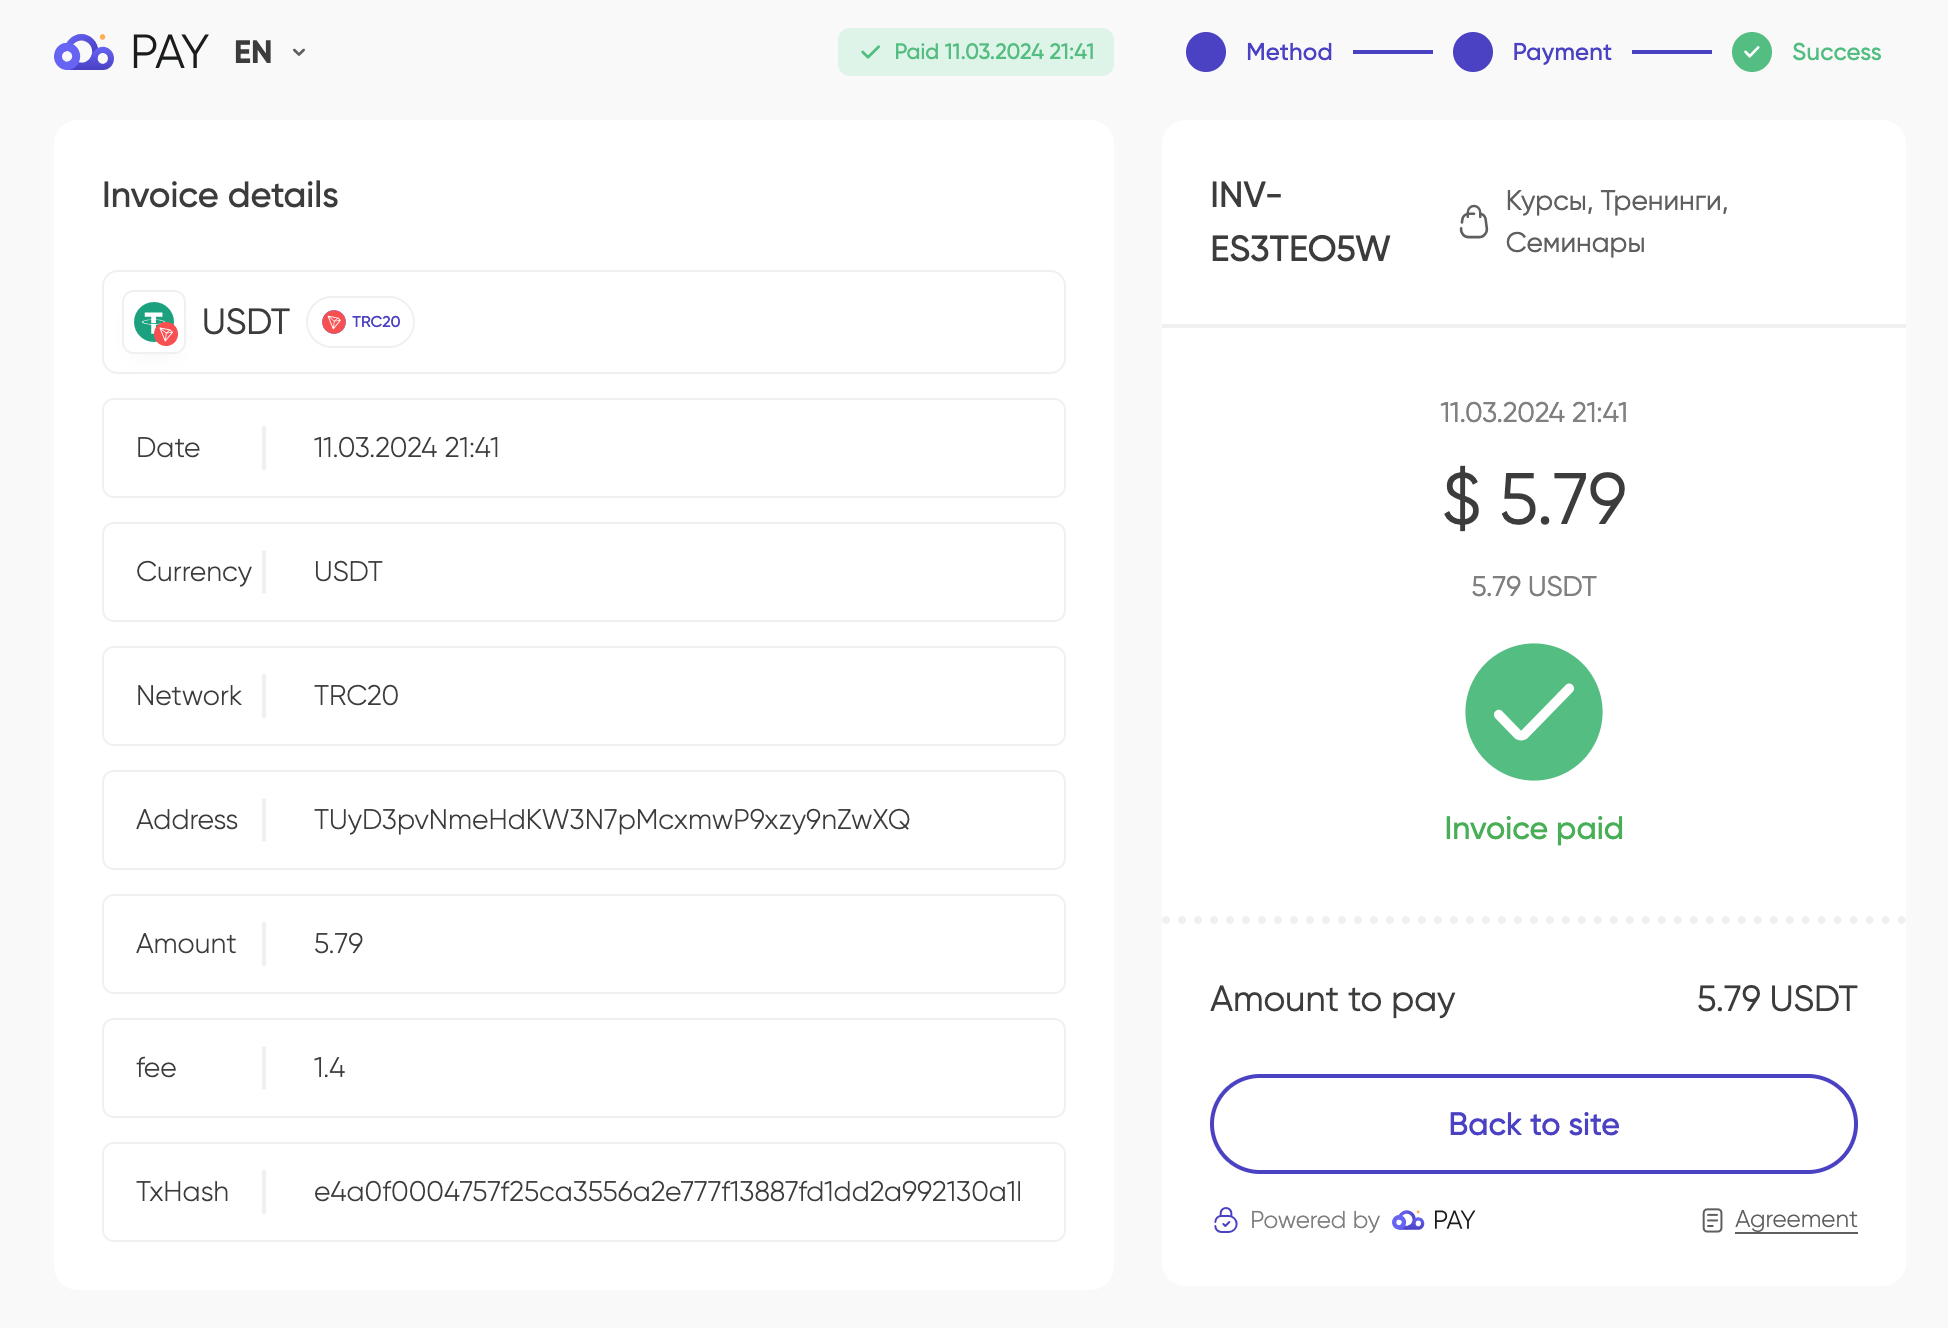Click the green Success step checkmark
Image resolution: width=1948 pixels, height=1328 pixels.
[1752, 52]
